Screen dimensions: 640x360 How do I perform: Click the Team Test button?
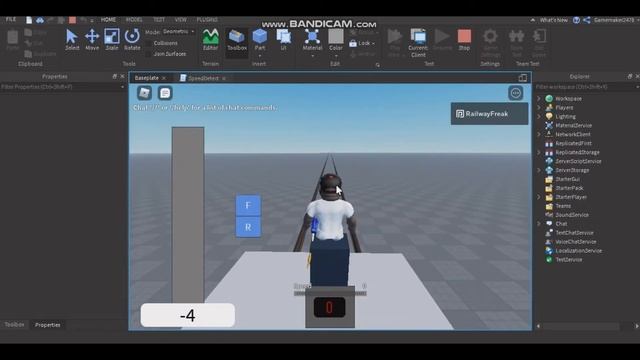point(516,42)
